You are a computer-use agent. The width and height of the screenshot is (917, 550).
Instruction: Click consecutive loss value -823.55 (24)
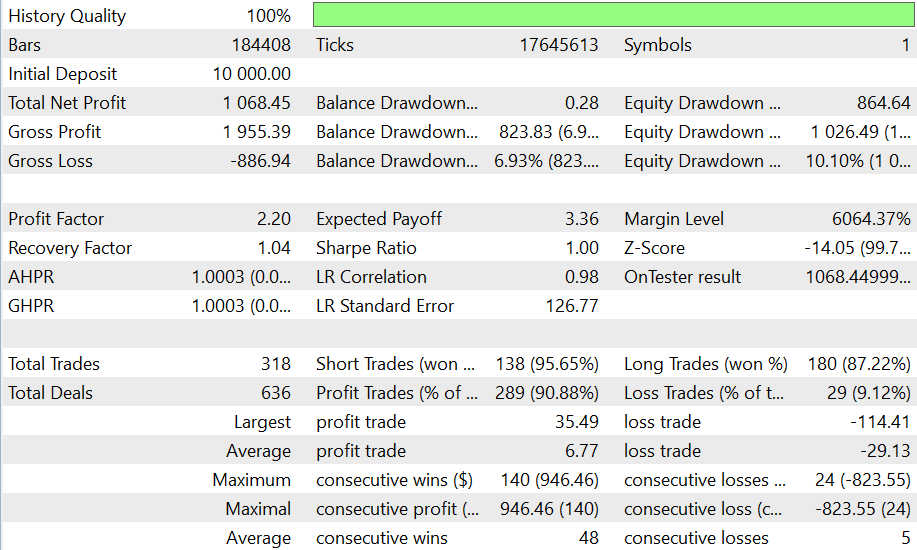[x=863, y=509]
